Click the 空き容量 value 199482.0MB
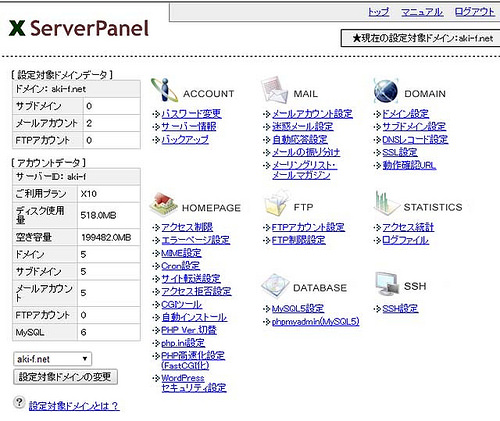 point(106,237)
